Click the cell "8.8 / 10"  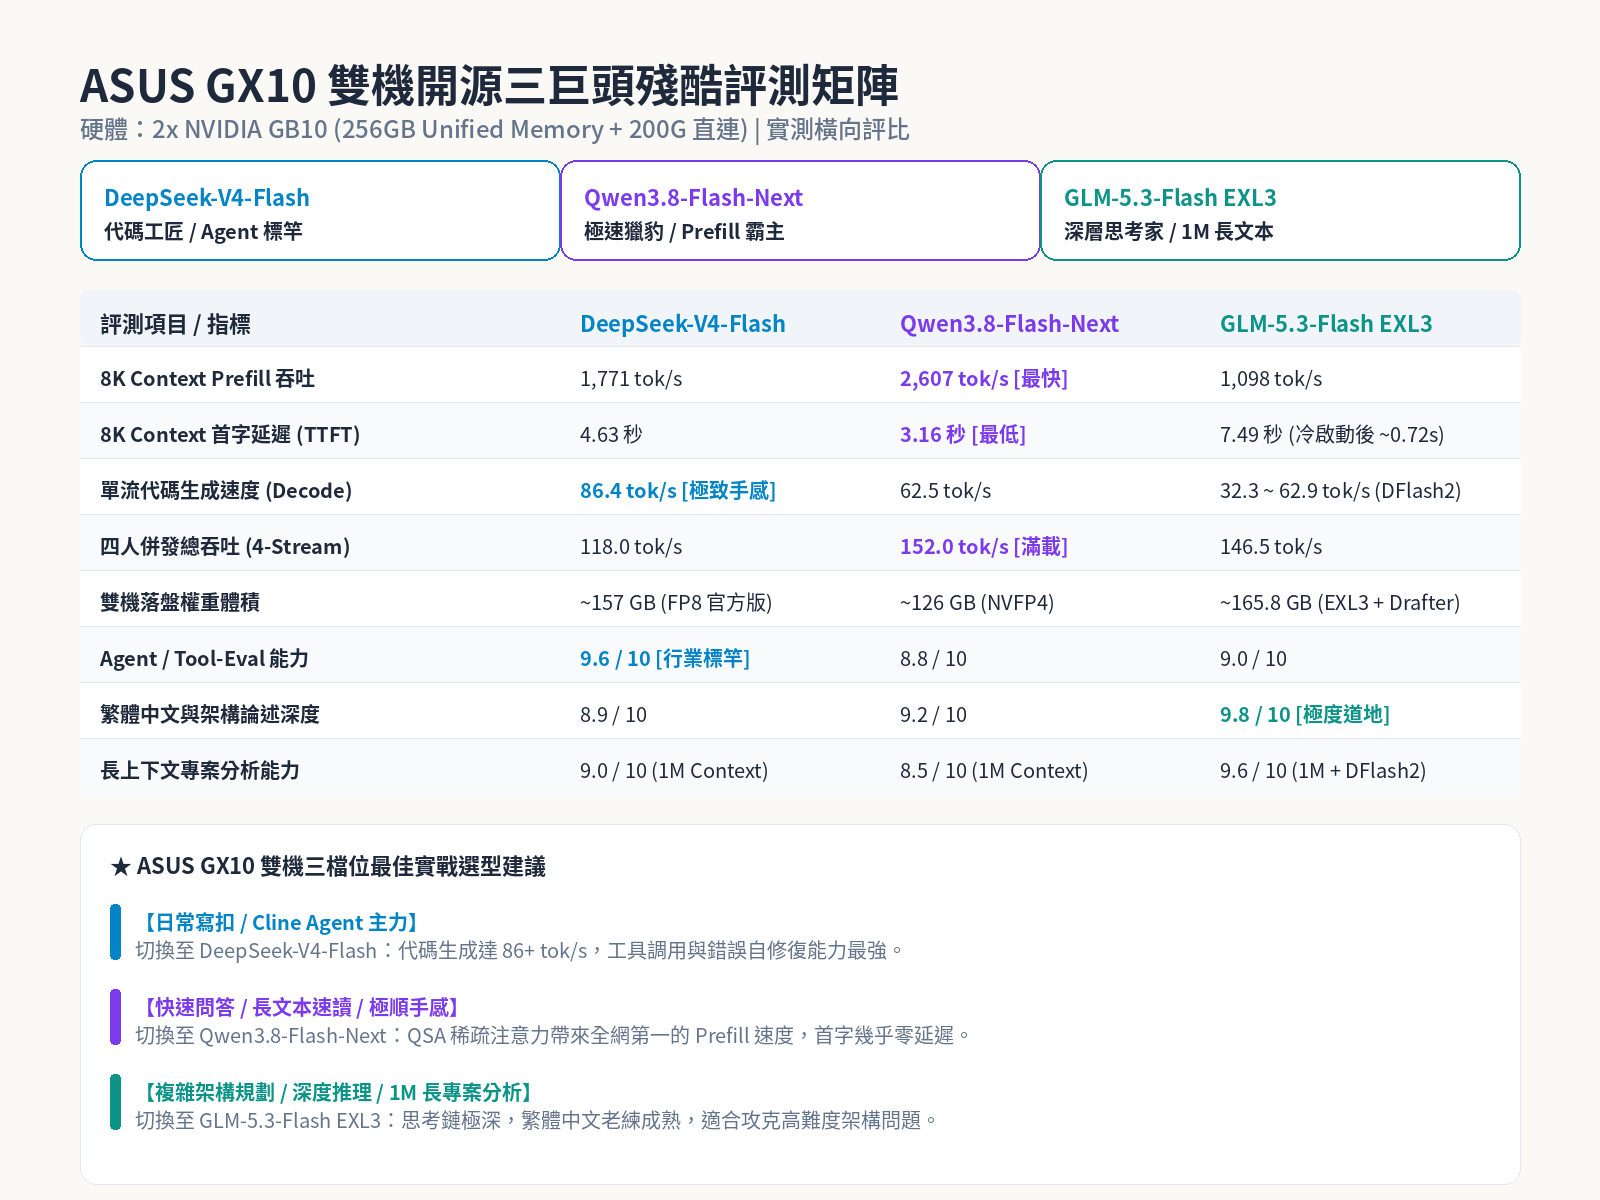934,659
